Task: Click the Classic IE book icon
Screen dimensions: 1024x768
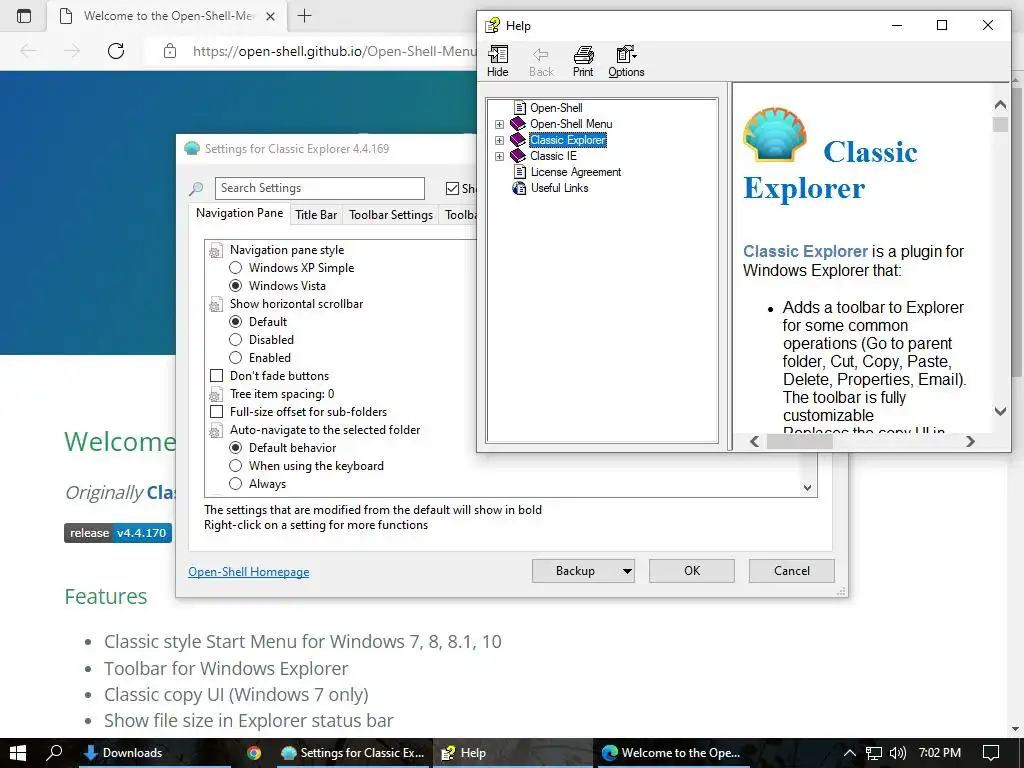Action: coord(518,155)
